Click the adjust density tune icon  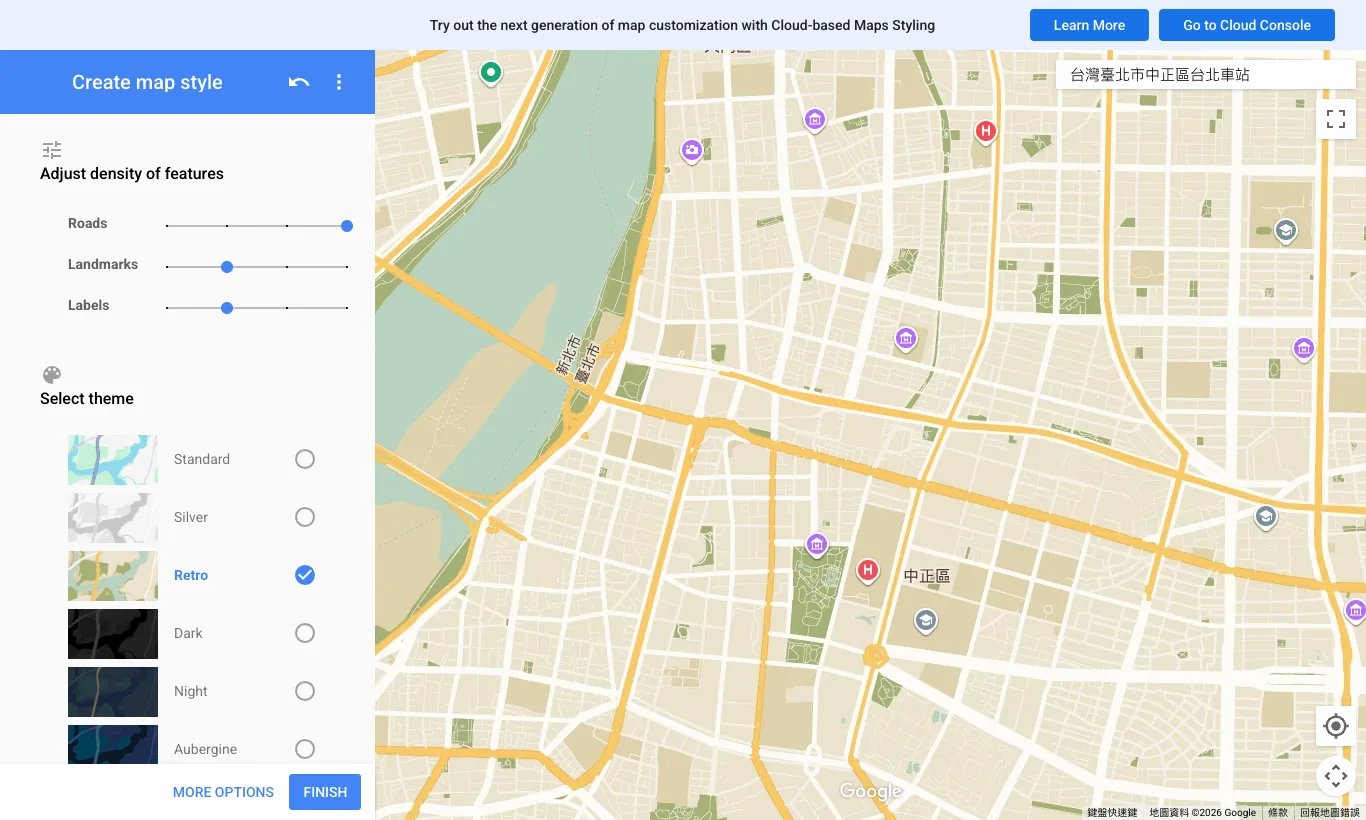(x=52, y=150)
